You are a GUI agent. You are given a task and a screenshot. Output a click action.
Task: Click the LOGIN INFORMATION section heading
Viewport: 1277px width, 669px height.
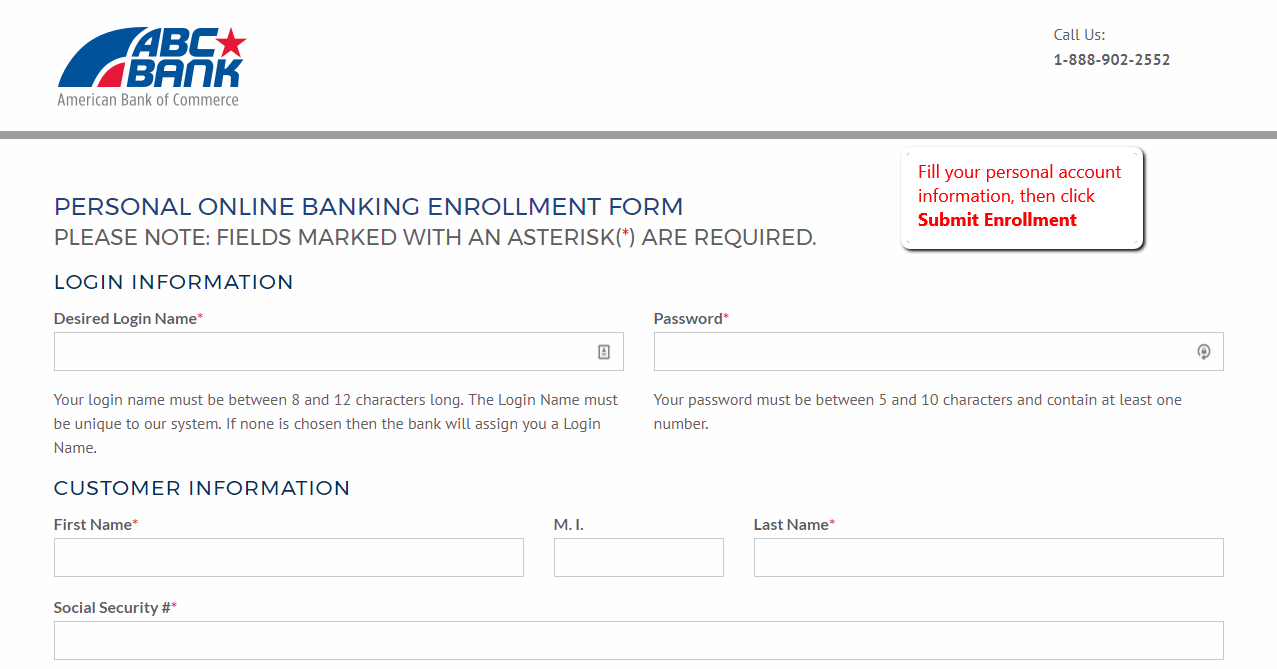173,282
